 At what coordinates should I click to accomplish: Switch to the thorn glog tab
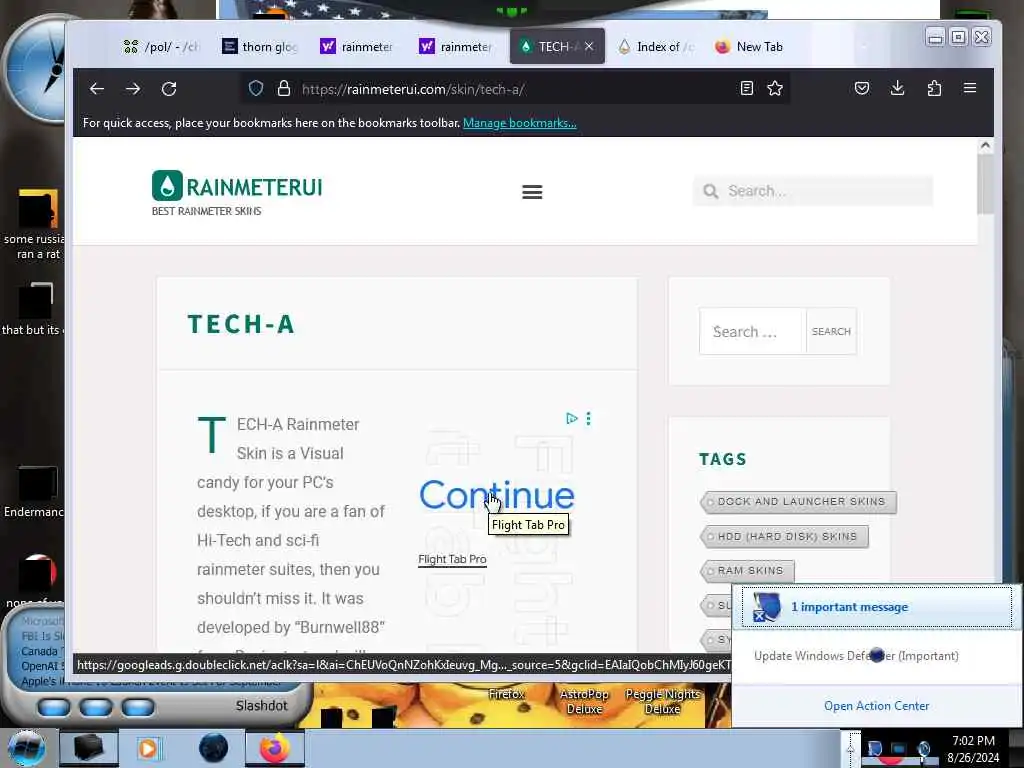[259, 46]
